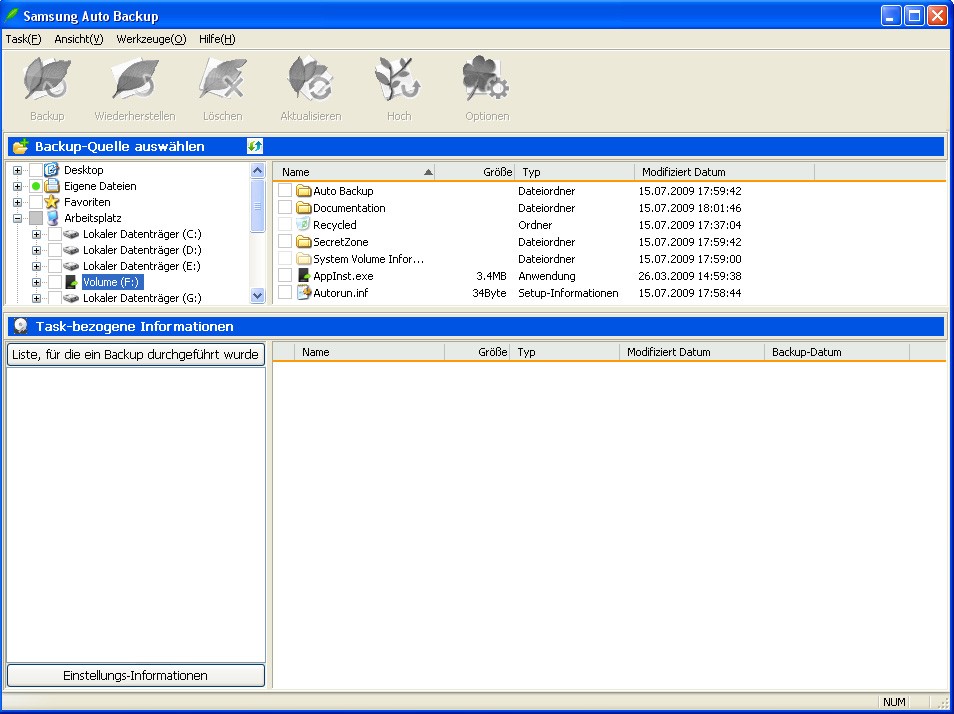954x714 pixels.
Task: Click the drive icon of Lokaler Datenträger (G:)
Action: tap(71, 298)
